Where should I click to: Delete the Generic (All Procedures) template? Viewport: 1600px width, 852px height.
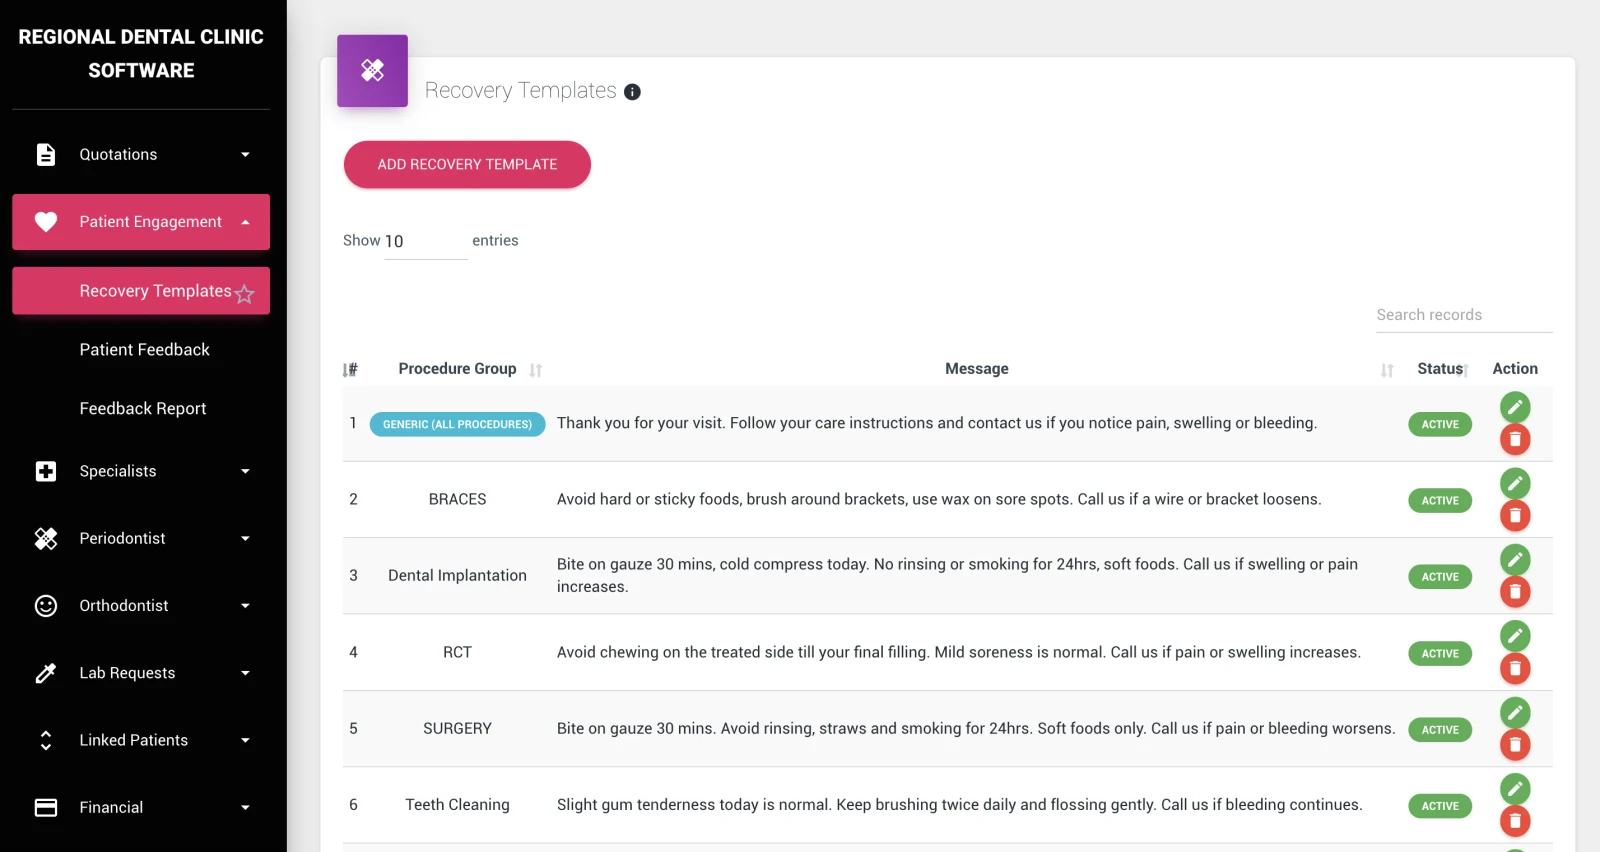[1515, 439]
